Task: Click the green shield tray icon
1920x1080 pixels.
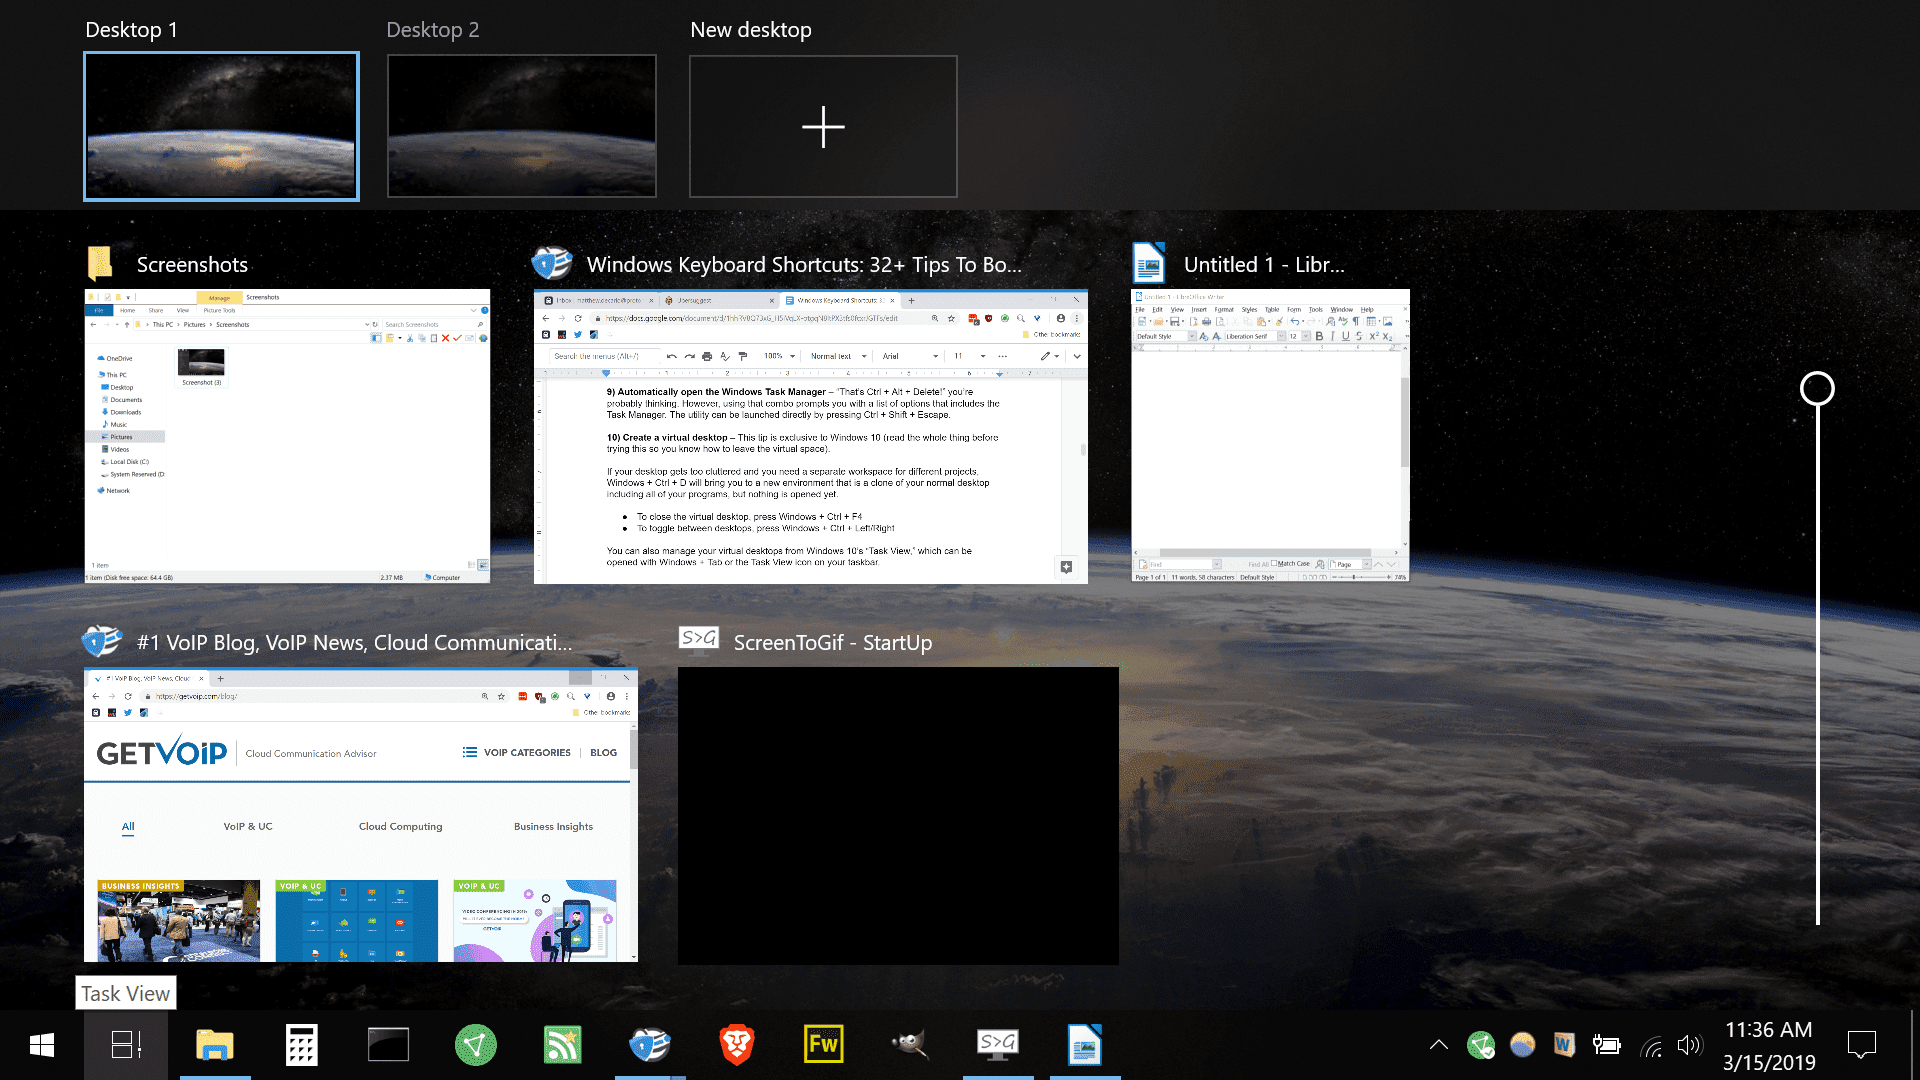Action: tap(1481, 1045)
